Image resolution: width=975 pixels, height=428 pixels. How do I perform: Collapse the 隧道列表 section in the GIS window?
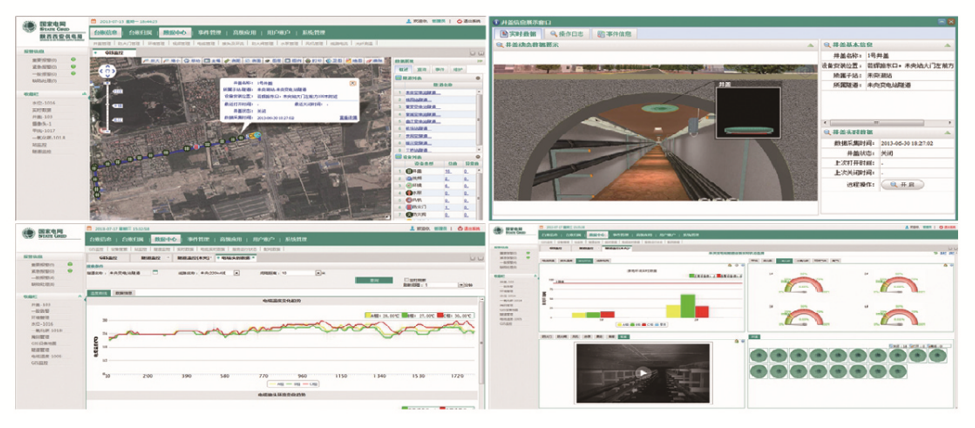[478, 78]
